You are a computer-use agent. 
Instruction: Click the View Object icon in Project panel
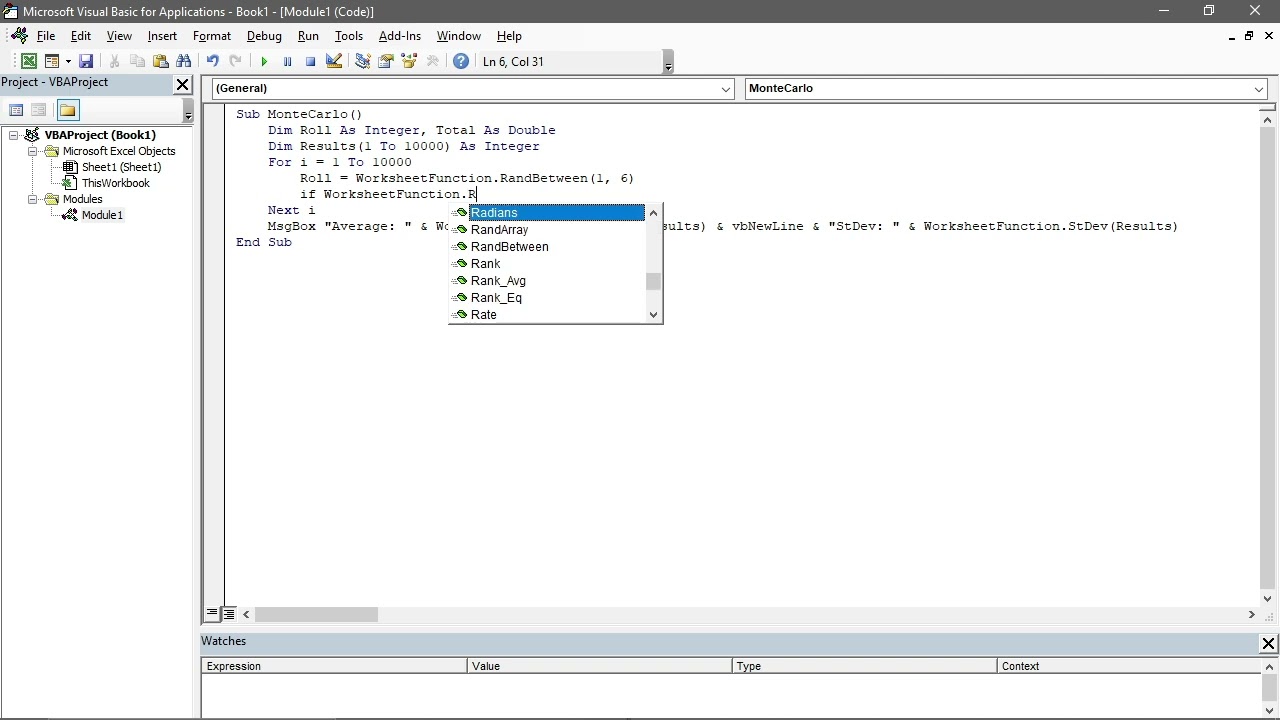[x=39, y=110]
